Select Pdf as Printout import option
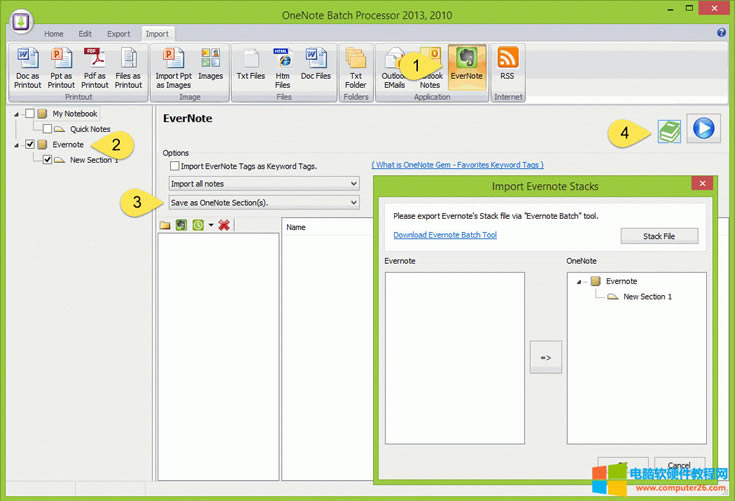The height and width of the screenshot is (501, 735). (x=94, y=68)
